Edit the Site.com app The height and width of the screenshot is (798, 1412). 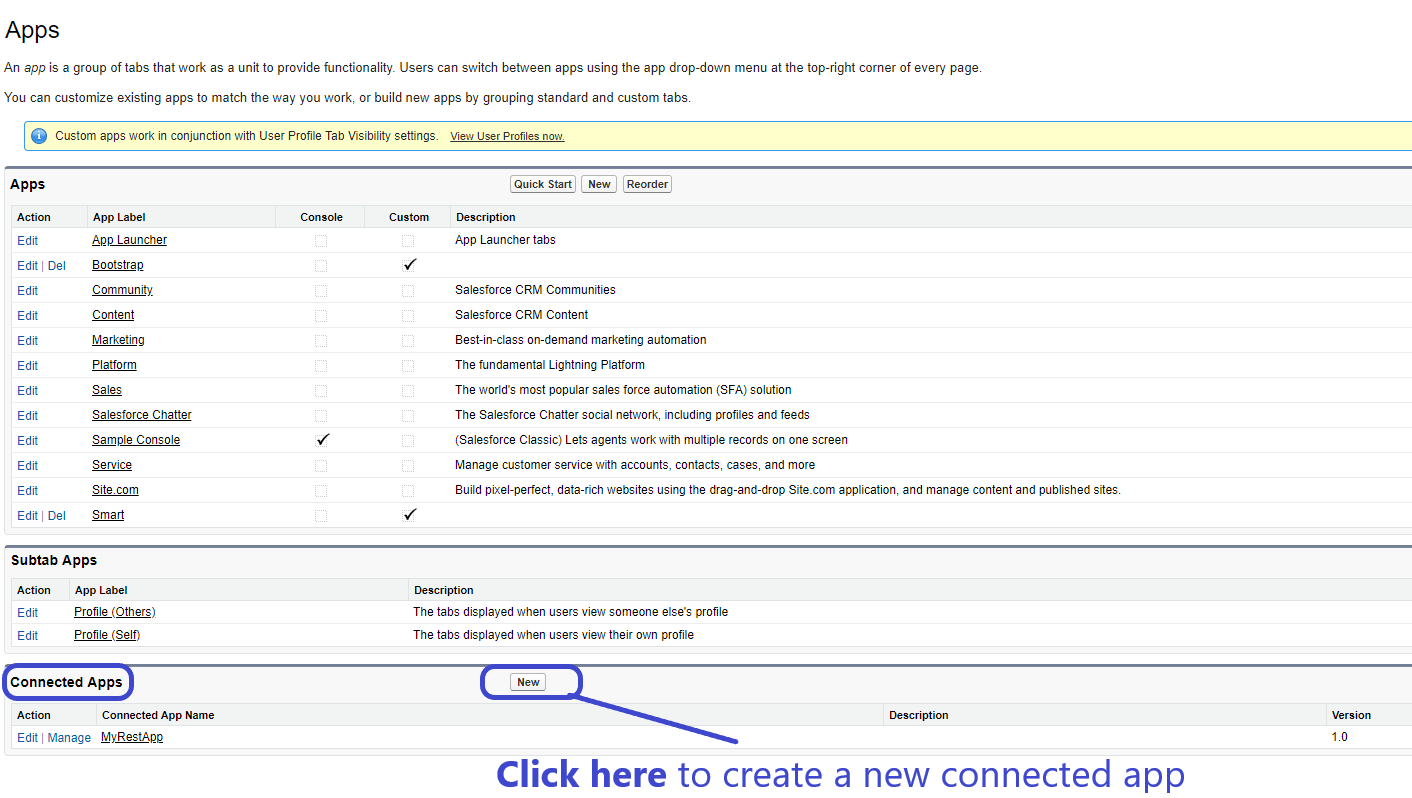(x=27, y=490)
